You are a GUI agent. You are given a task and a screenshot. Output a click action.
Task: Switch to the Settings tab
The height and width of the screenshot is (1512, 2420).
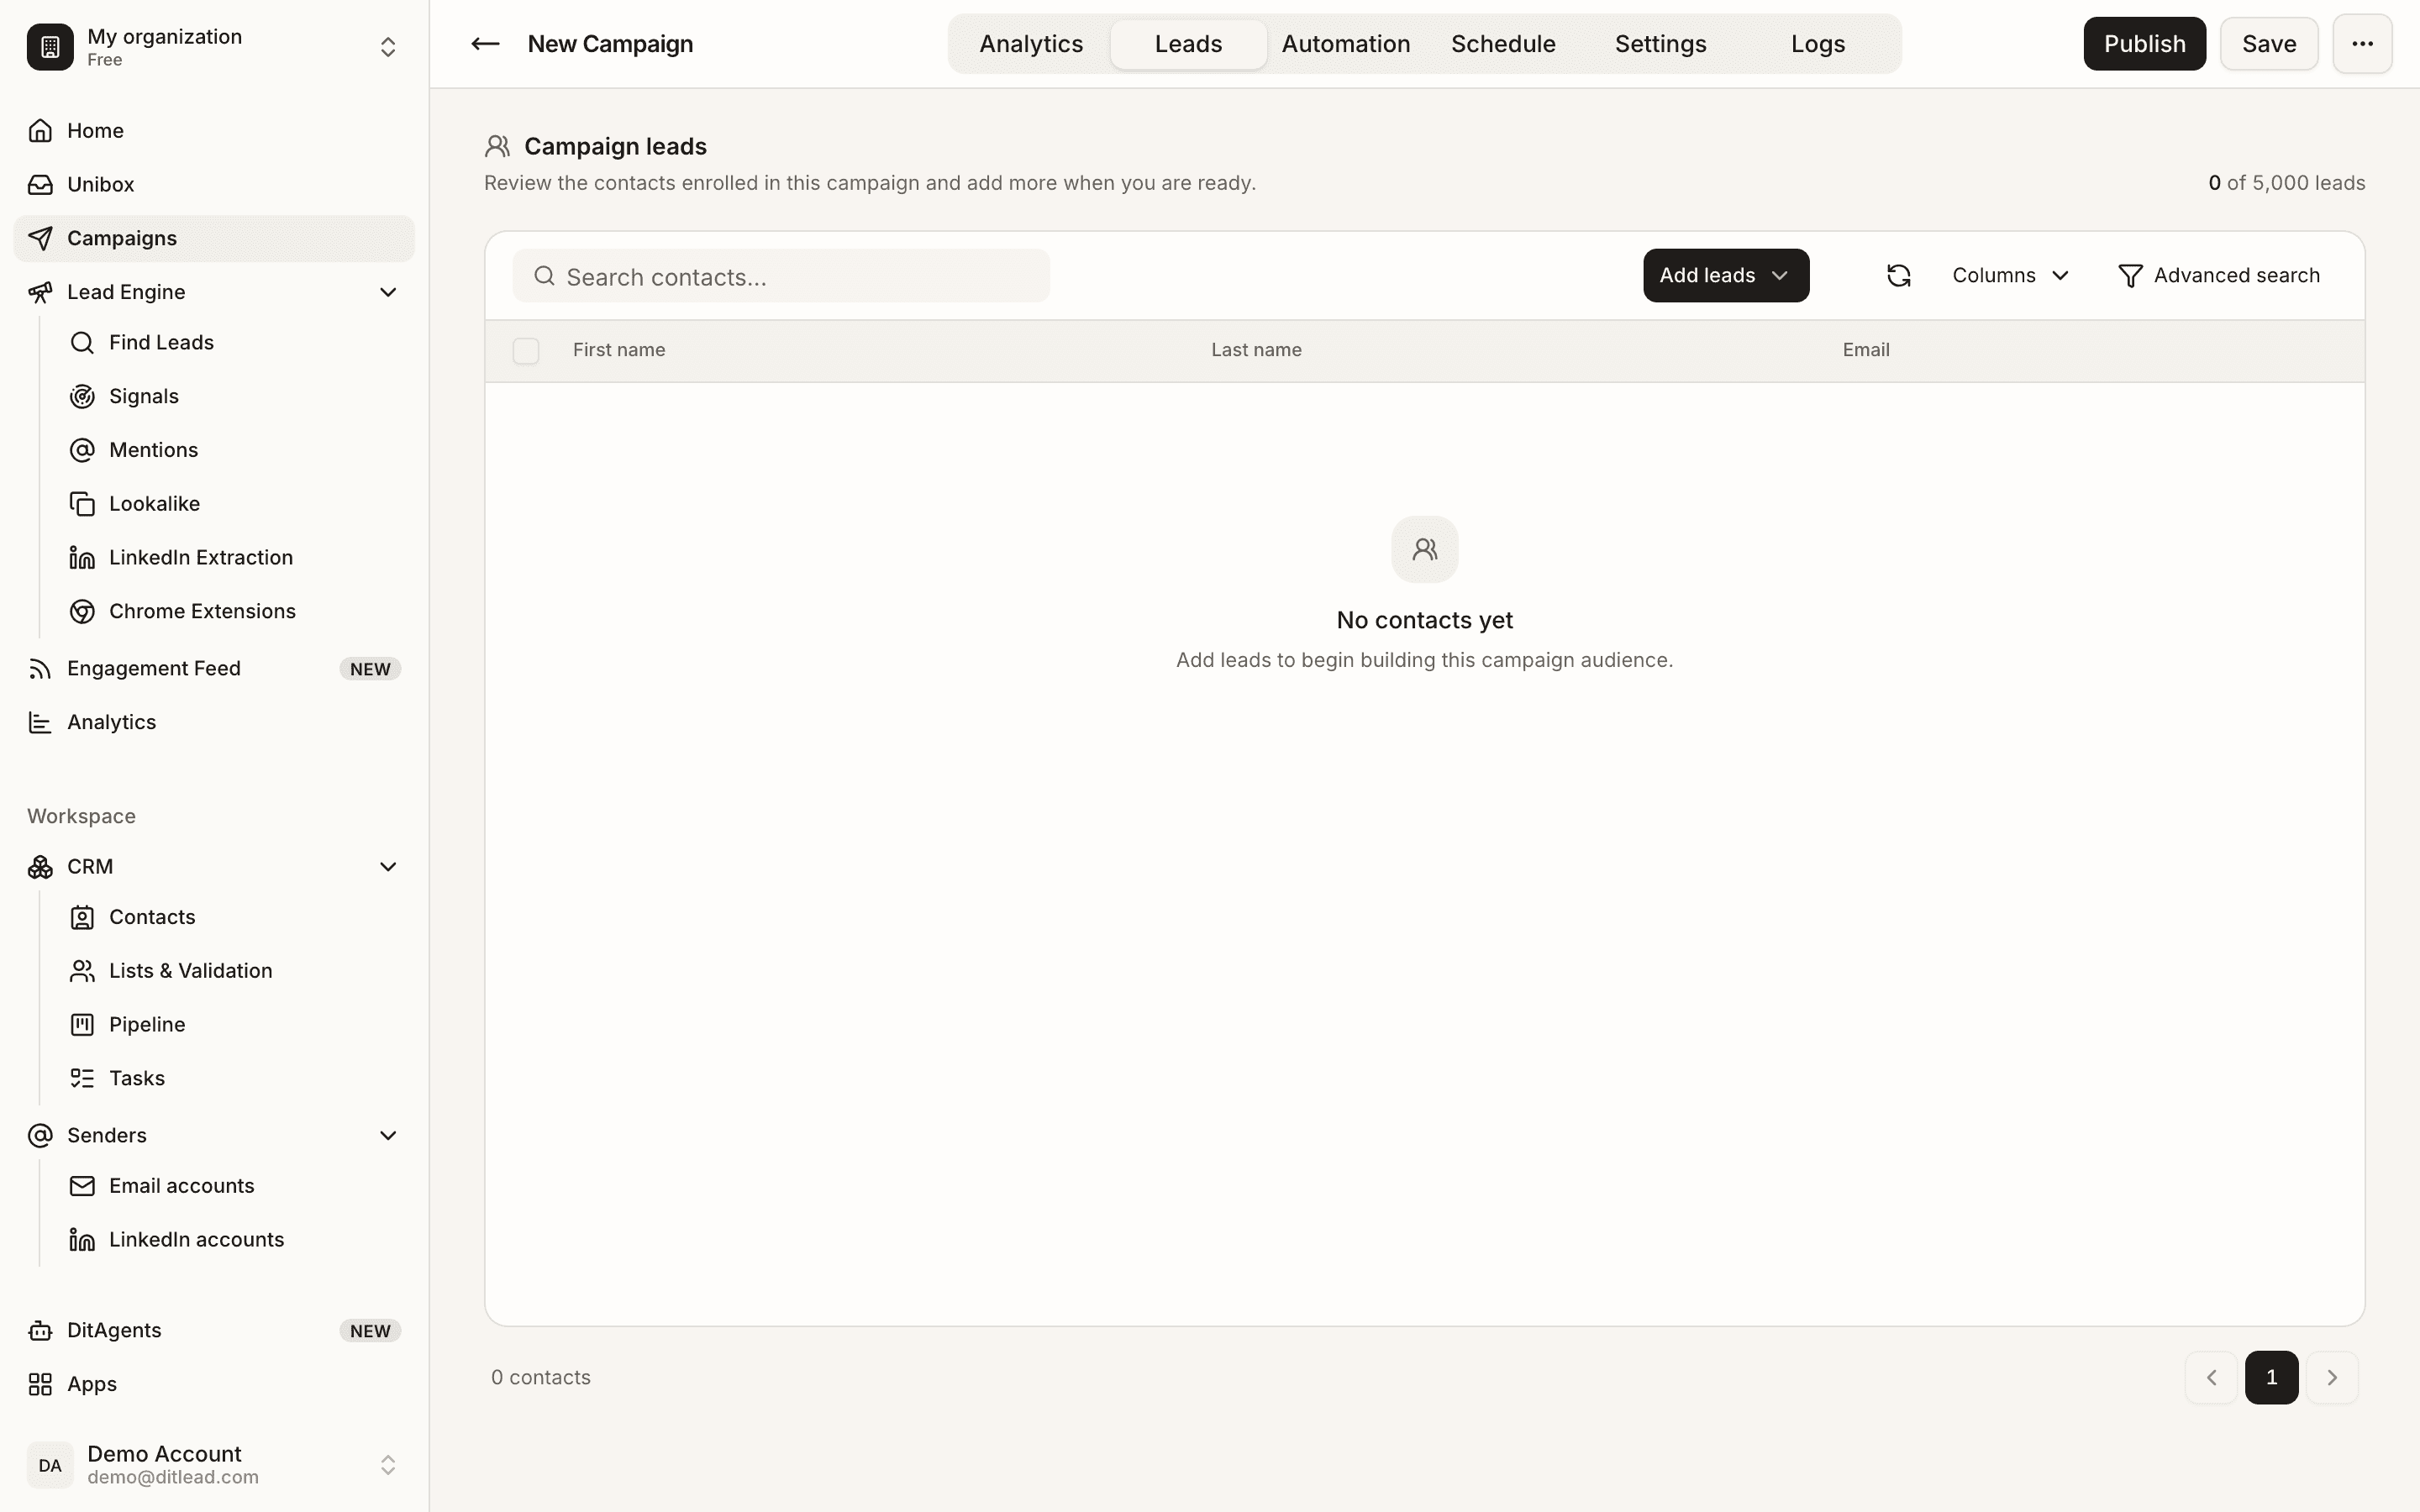click(1660, 44)
